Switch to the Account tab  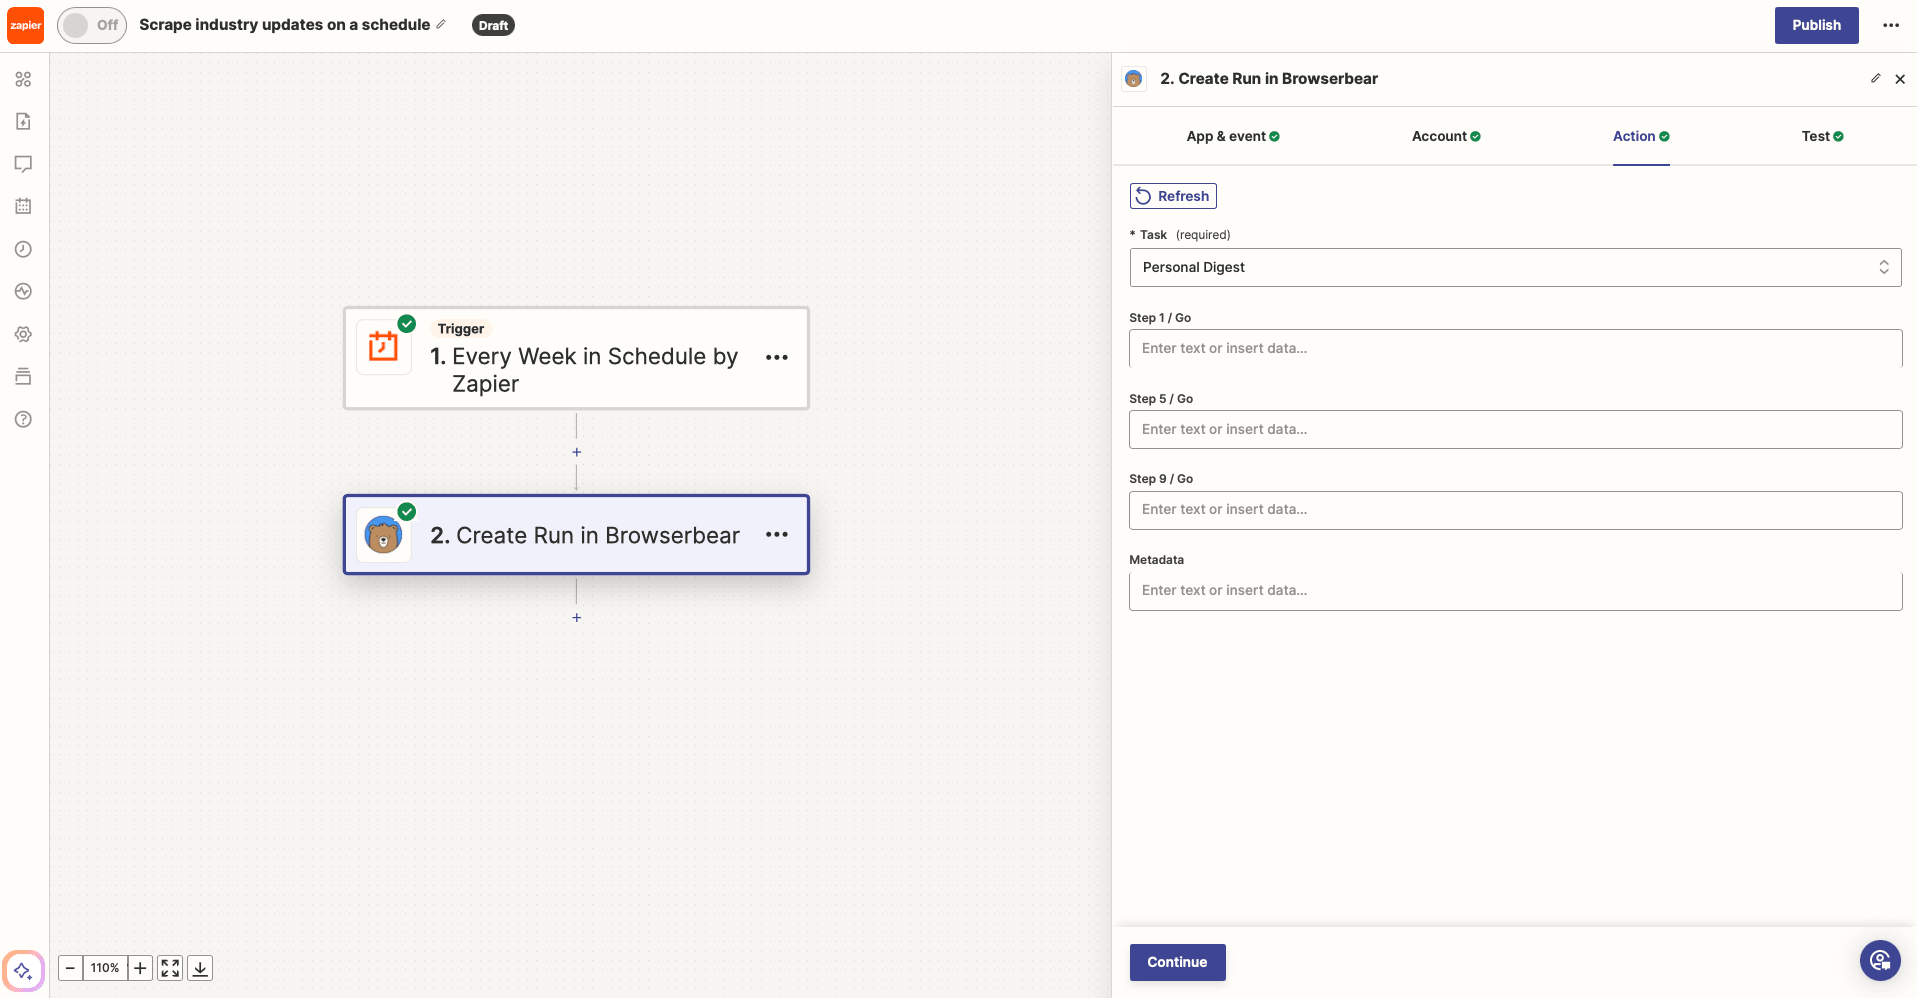[1446, 136]
